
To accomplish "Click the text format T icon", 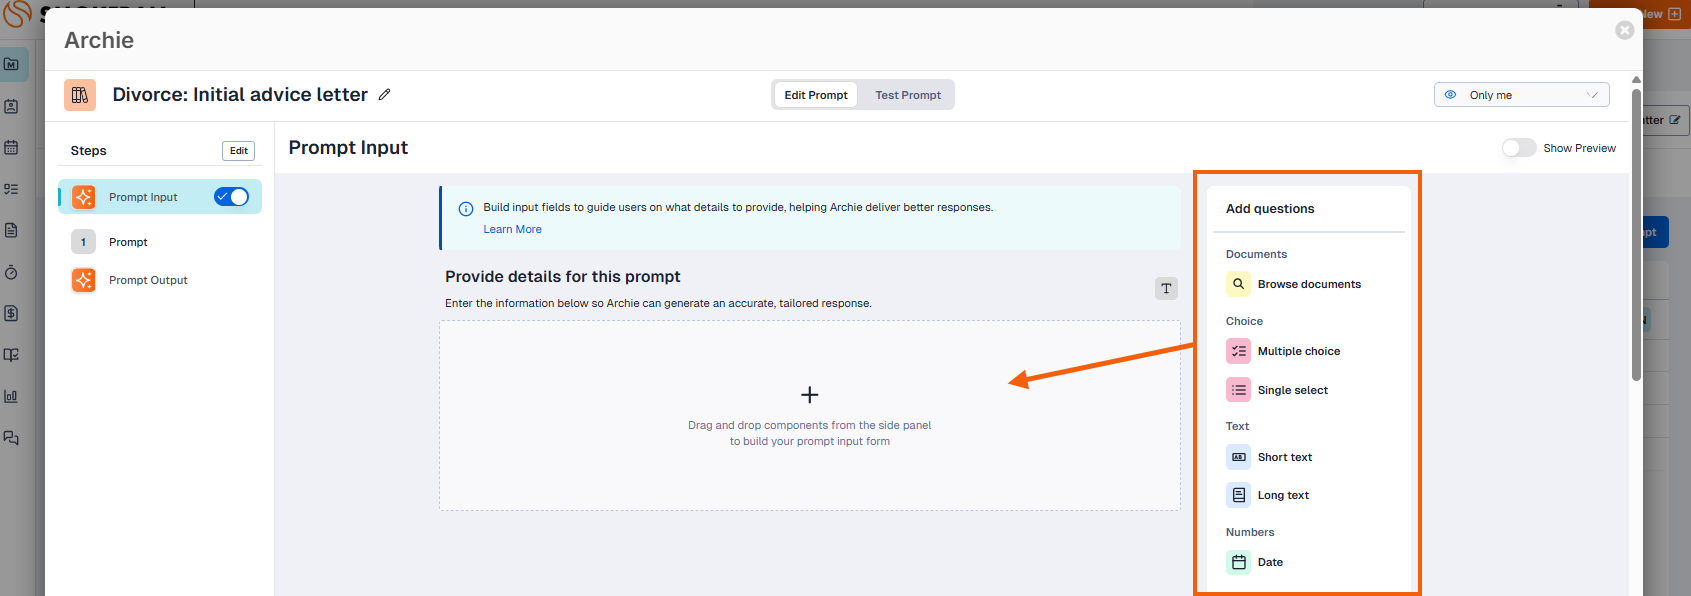I will click(1166, 289).
